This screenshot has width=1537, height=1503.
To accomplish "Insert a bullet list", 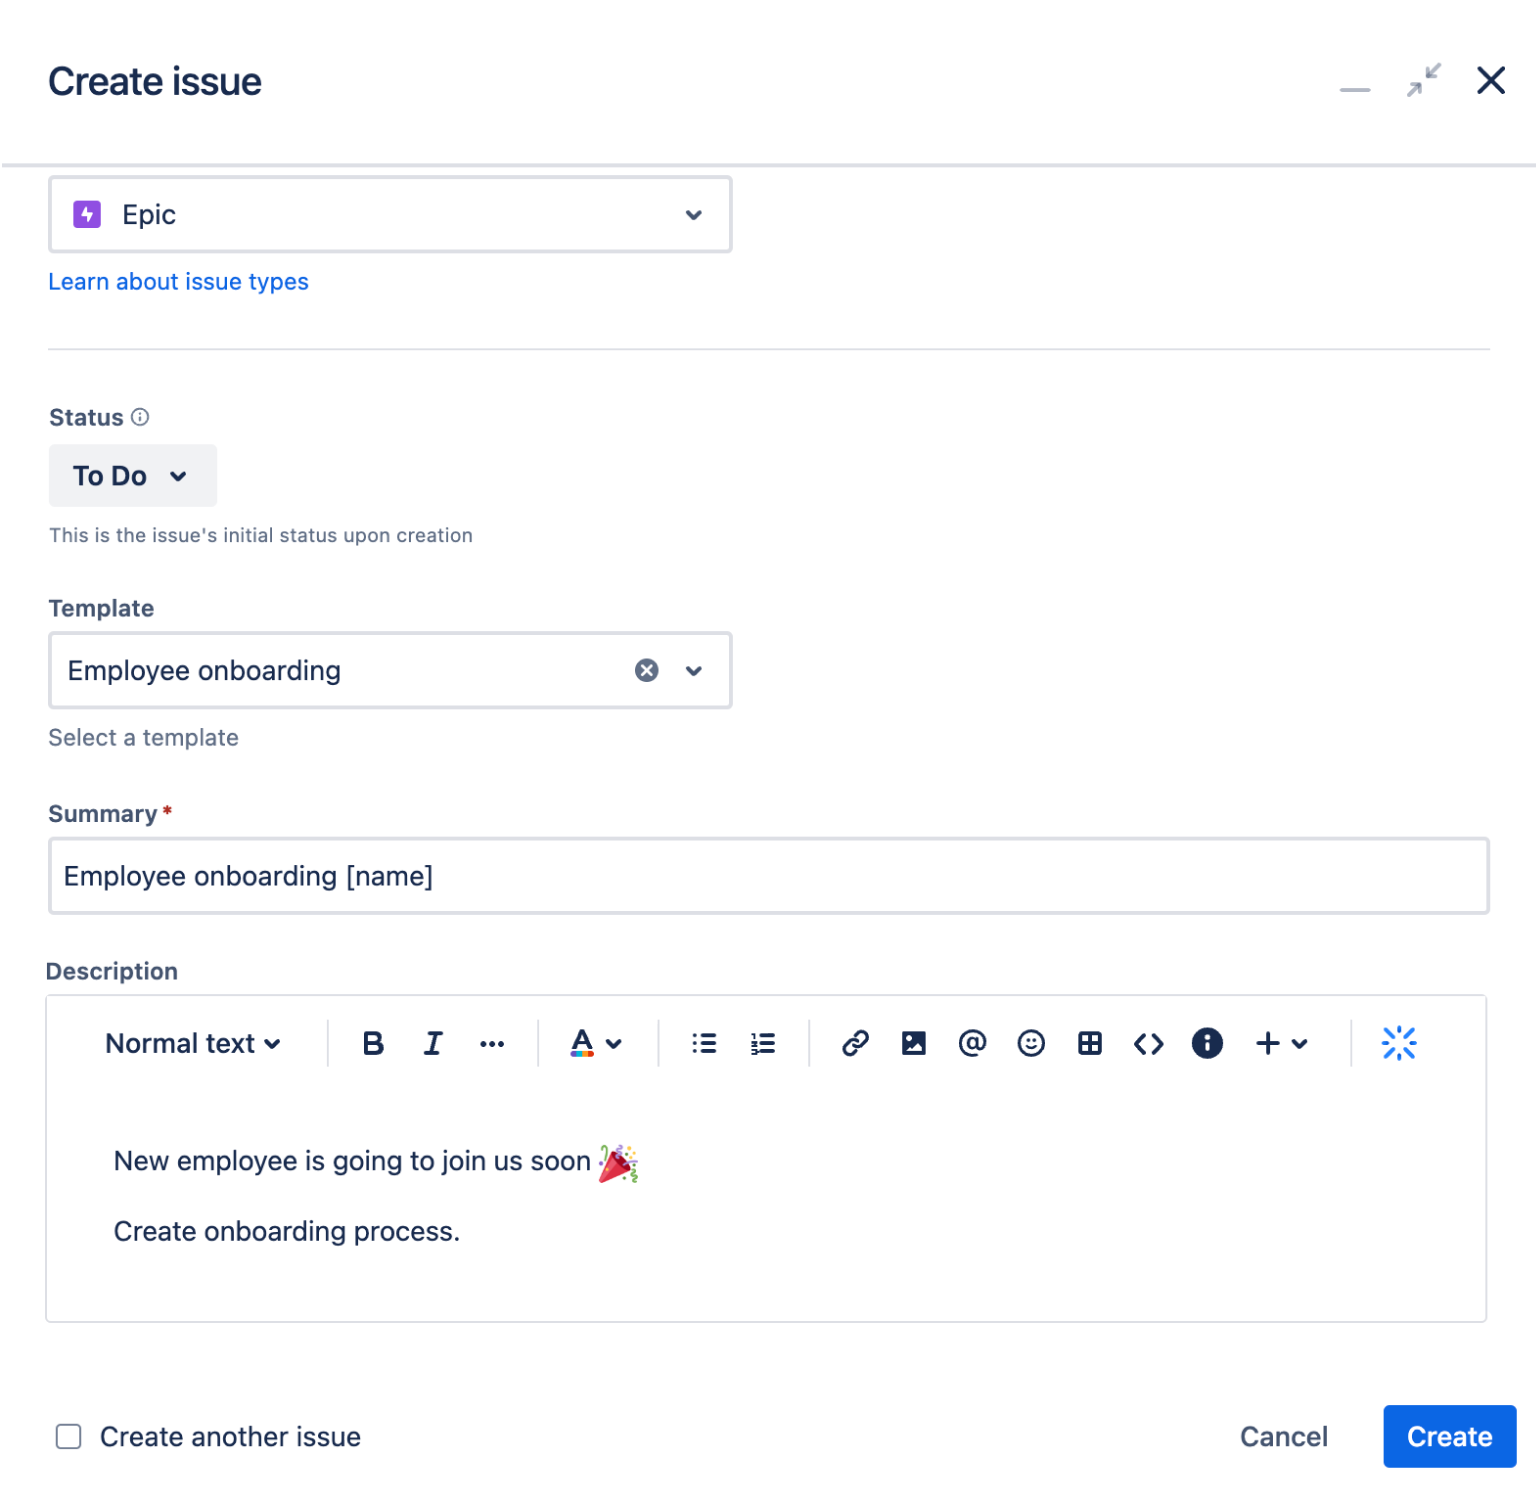I will click(x=703, y=1043).
